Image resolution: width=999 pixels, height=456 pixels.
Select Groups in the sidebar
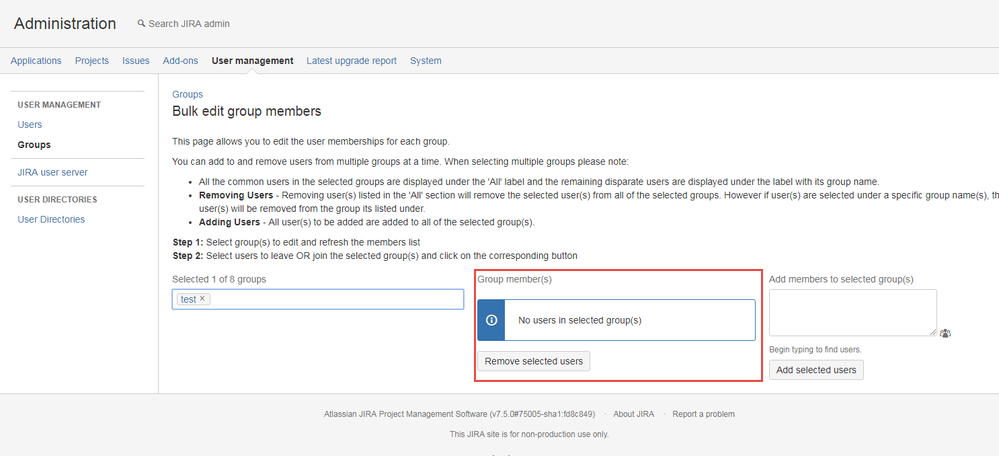tap(34, 145)
